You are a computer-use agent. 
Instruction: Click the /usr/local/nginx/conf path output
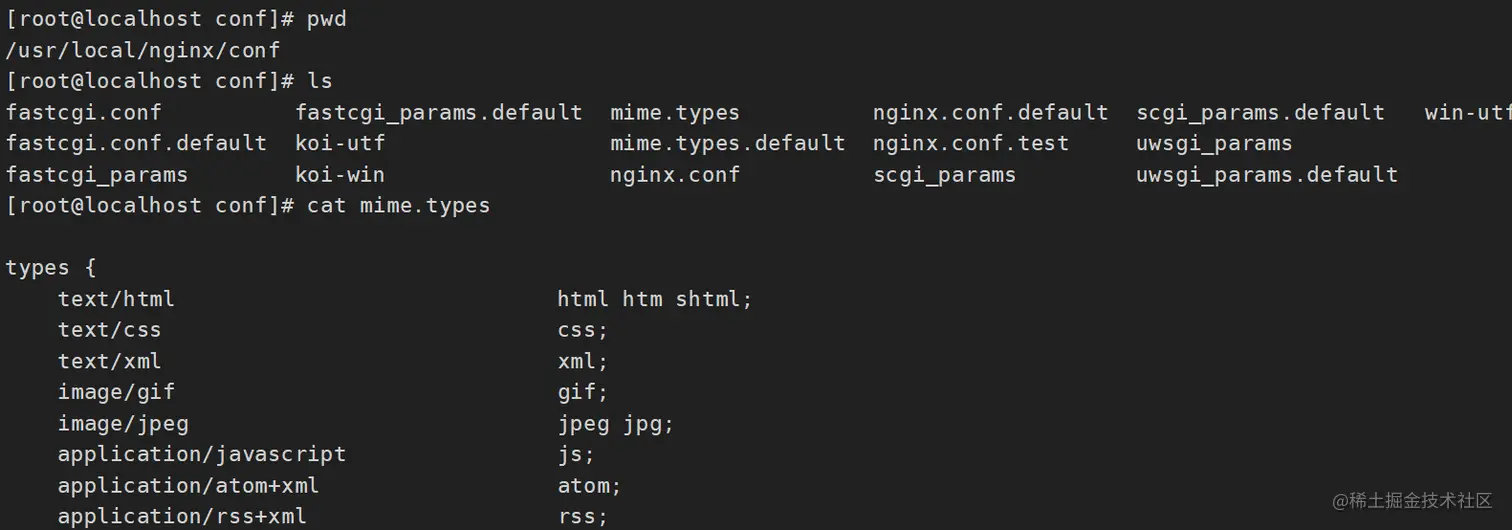point(142,50)
